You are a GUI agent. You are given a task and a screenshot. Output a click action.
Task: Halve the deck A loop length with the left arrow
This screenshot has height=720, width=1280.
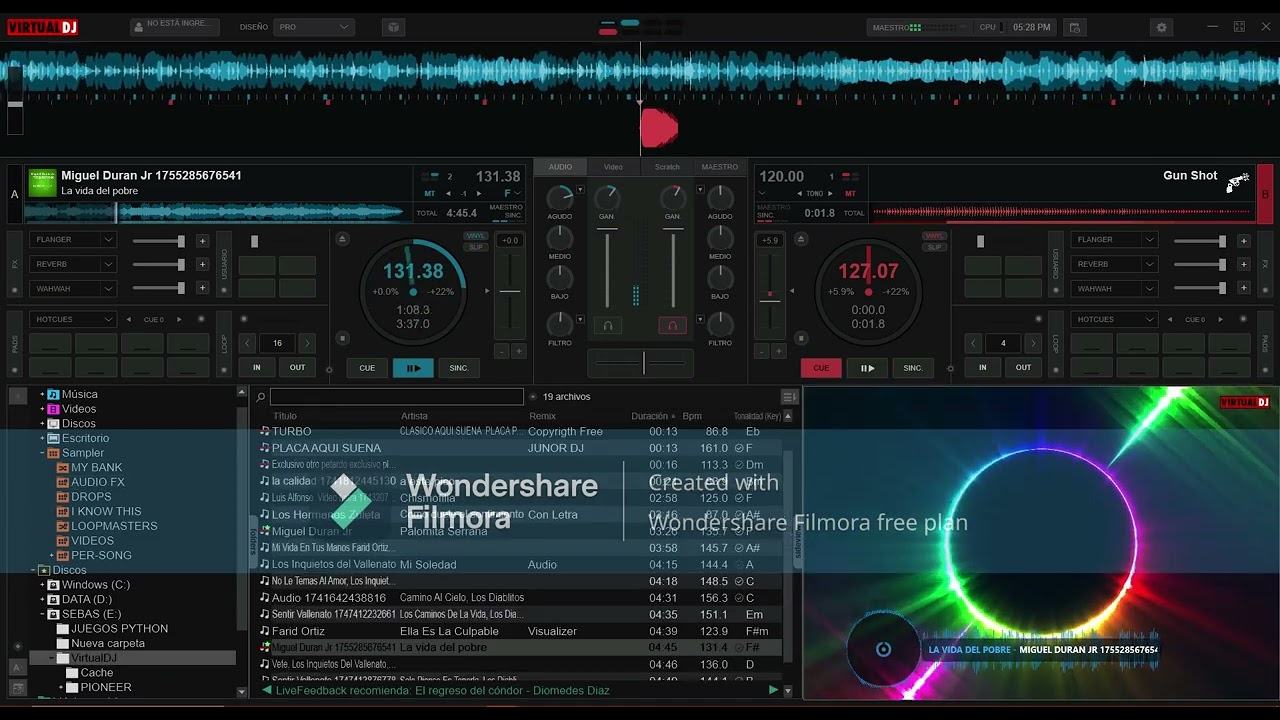coord(248,343)
